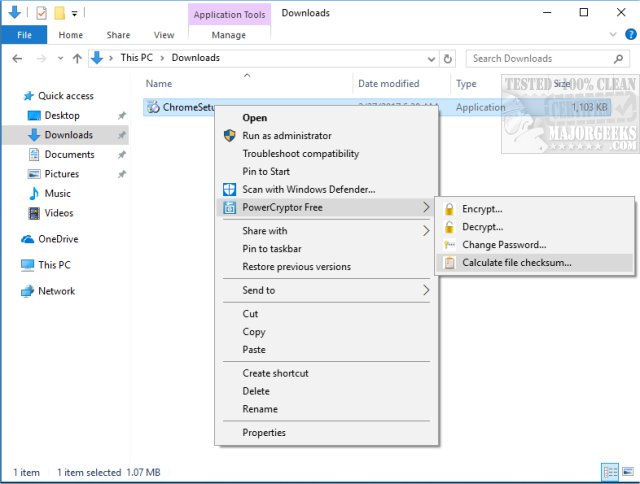Choose Calculate file checksum option
Screen dimensions: 640x484
516,263
